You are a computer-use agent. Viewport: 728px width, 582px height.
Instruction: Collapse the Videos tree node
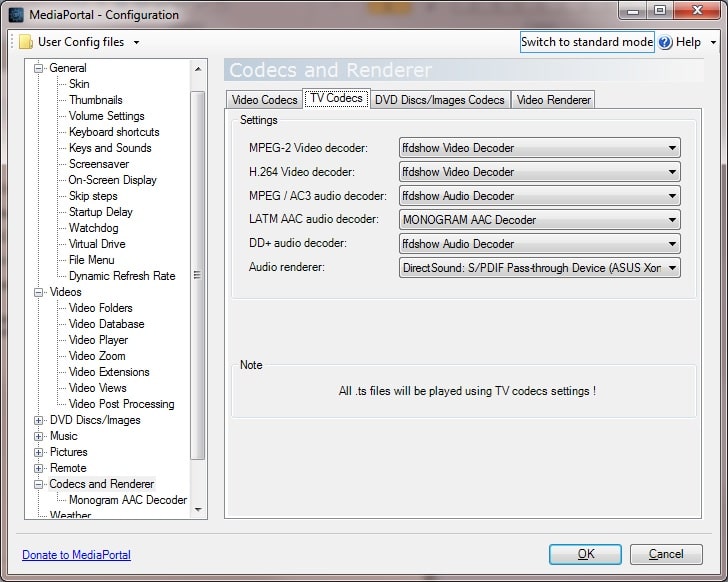[39, 292]
